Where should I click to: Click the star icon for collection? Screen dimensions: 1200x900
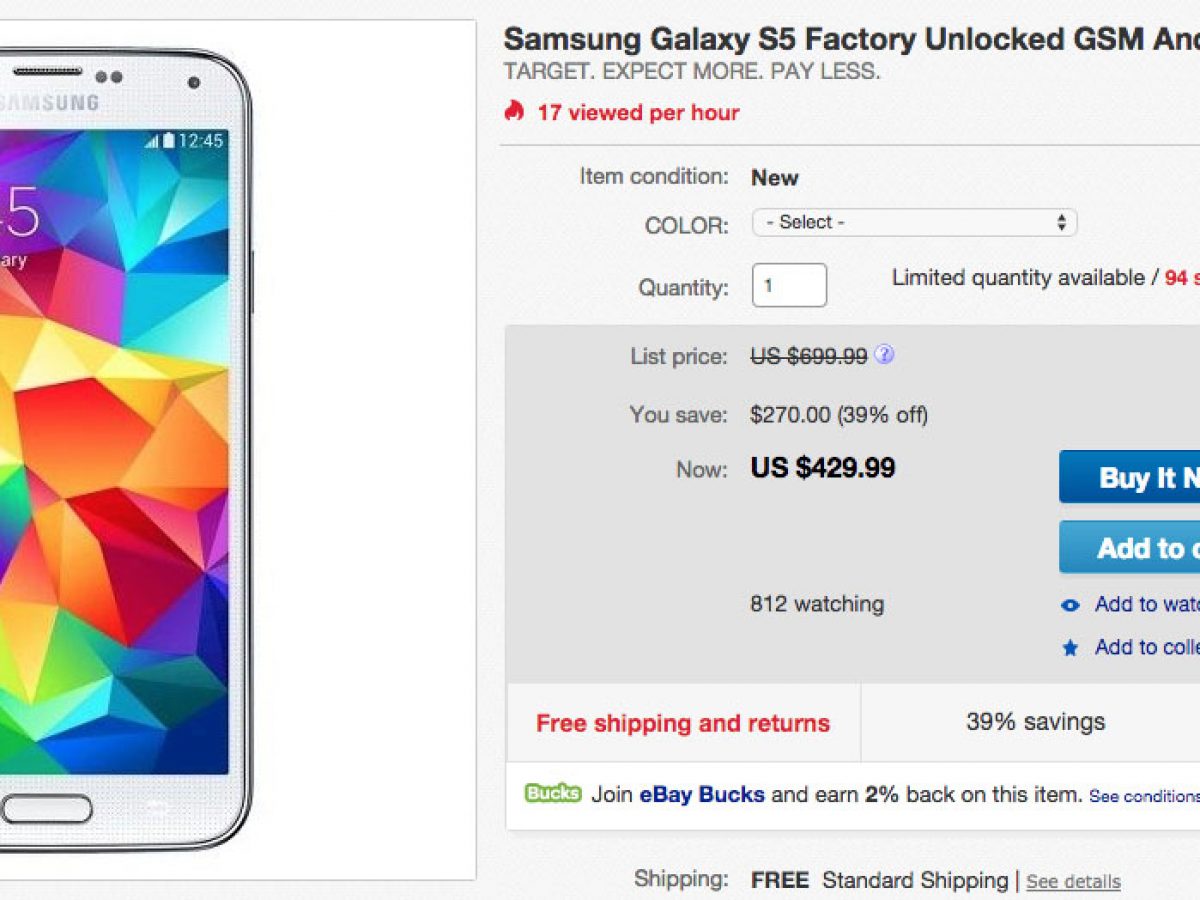1070,648
